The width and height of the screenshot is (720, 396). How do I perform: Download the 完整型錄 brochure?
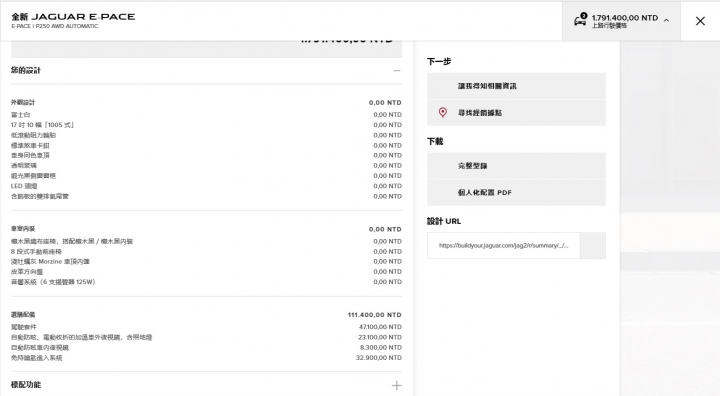click(x=516, y=166)
